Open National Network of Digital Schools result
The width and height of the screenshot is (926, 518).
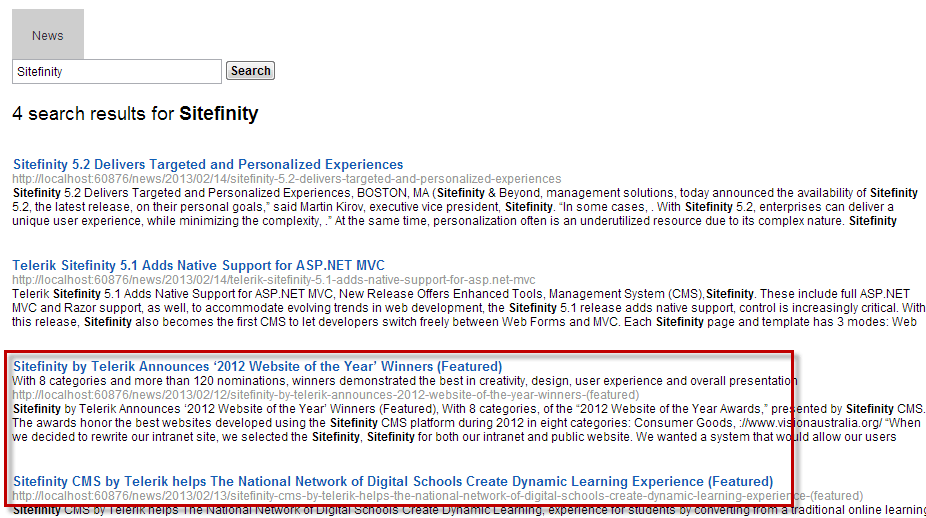pos(393,481)
